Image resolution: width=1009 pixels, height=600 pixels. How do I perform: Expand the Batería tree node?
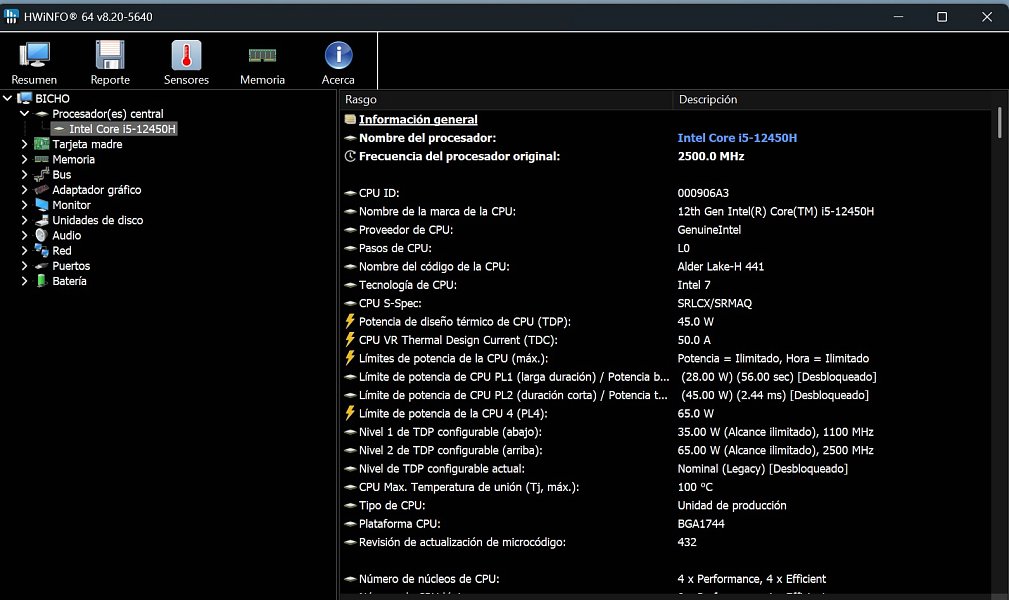click(24, 281)
